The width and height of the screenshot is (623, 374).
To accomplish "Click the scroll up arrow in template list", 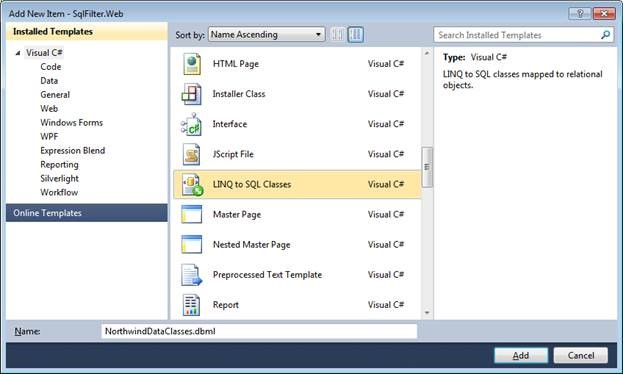I will (427, 53).
